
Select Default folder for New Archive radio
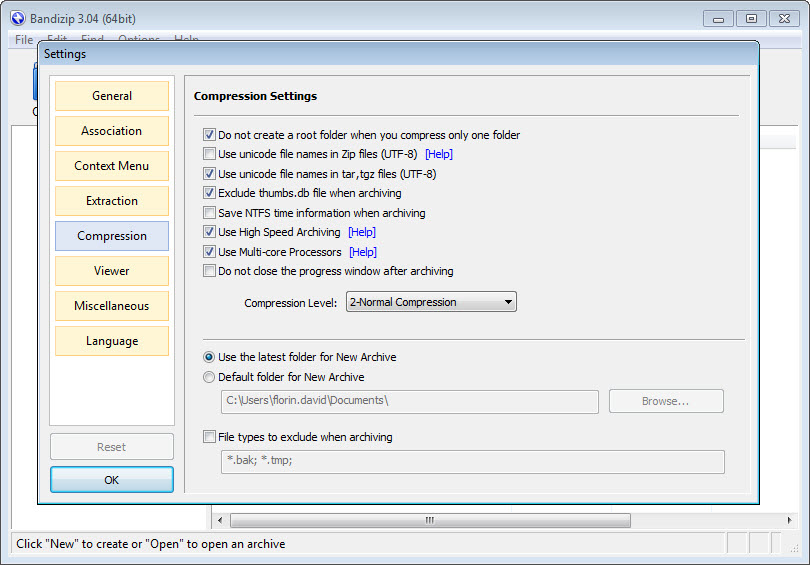(209, 377)
